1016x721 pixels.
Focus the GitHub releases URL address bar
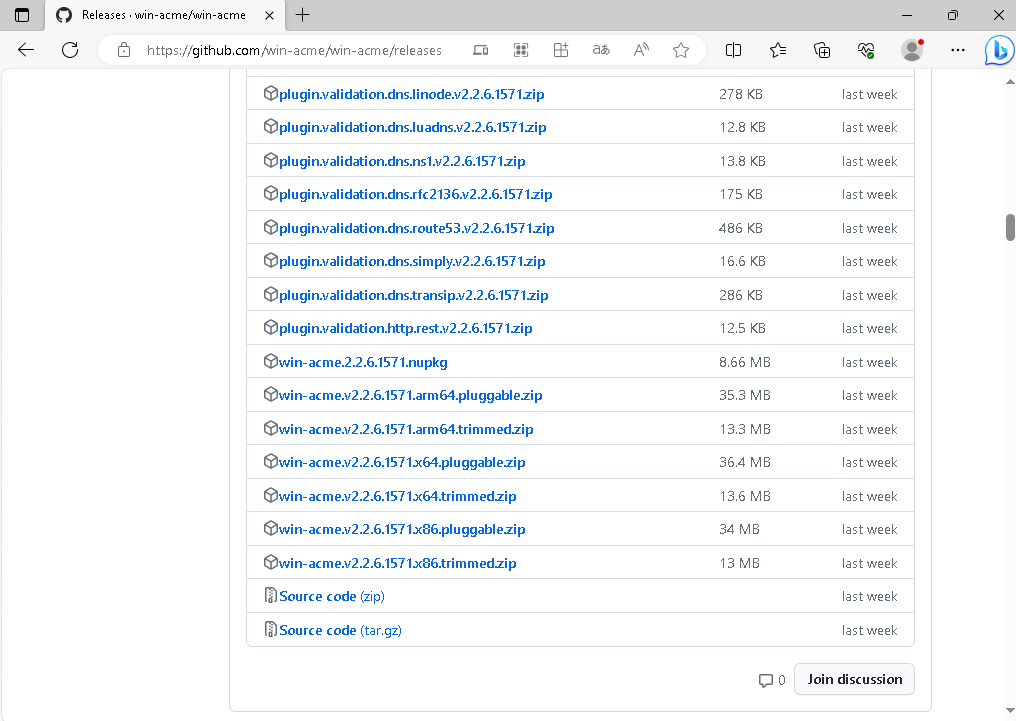[x=294, y=50]
